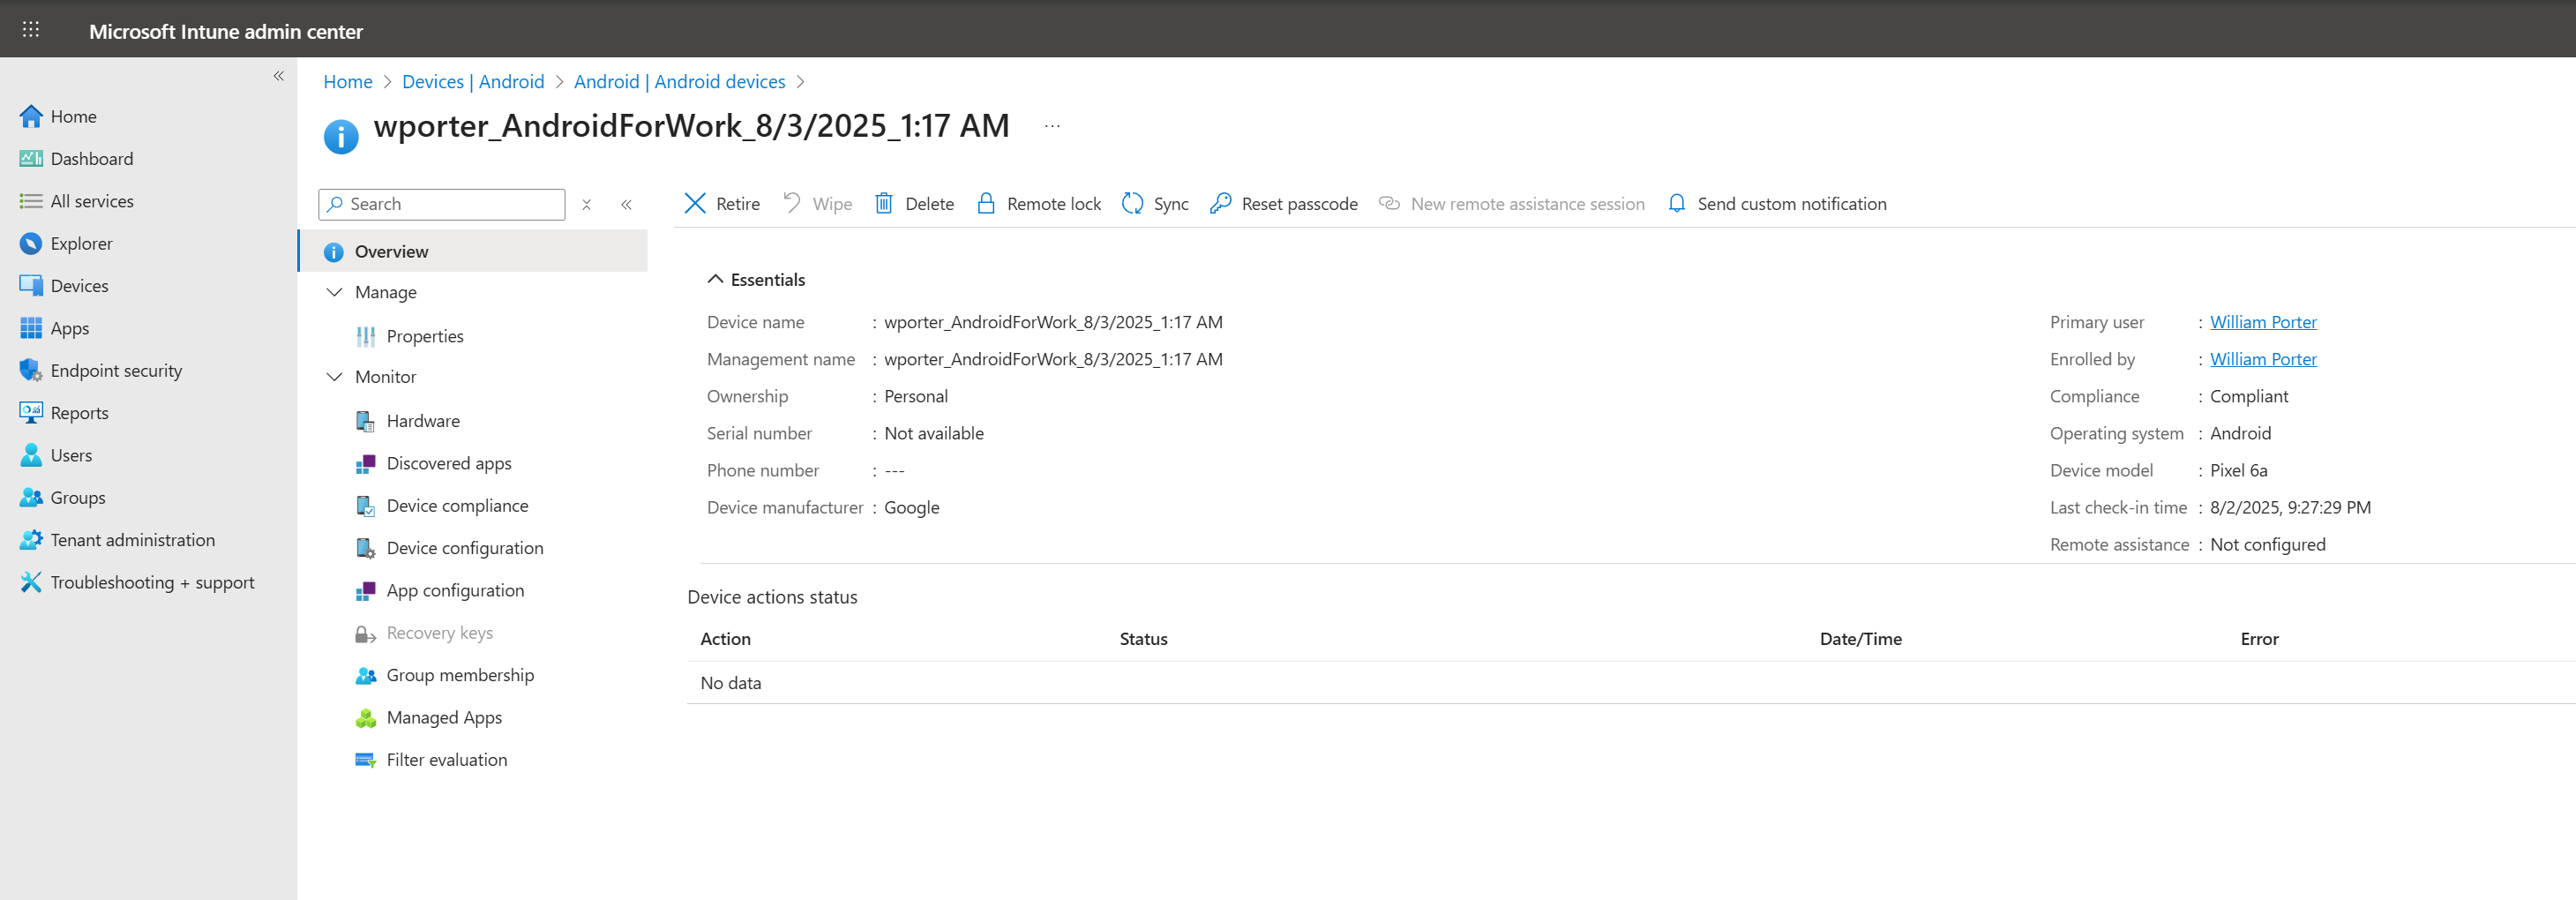The height and width of the screenshot is (900, 2576).
Task: Click Reset passcode key button
Action: (x=1283, y=203)
